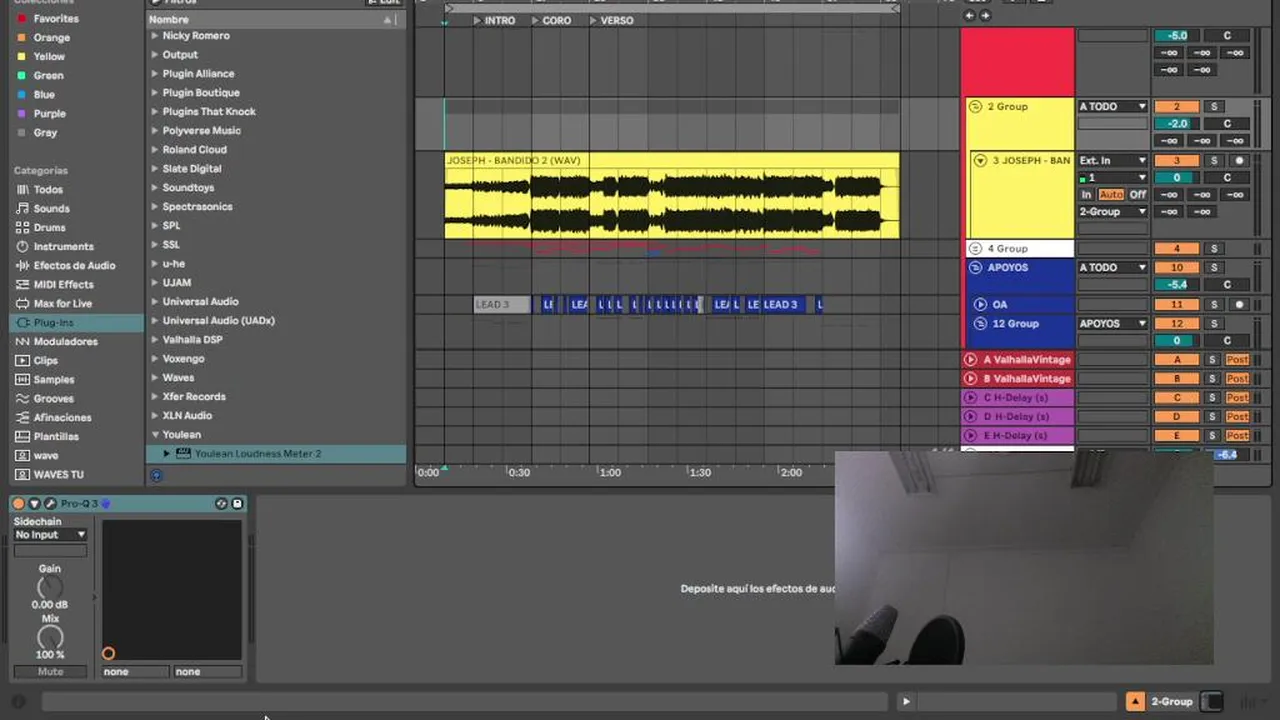Arm track 3 for recording

click(x=1239, y=161)
